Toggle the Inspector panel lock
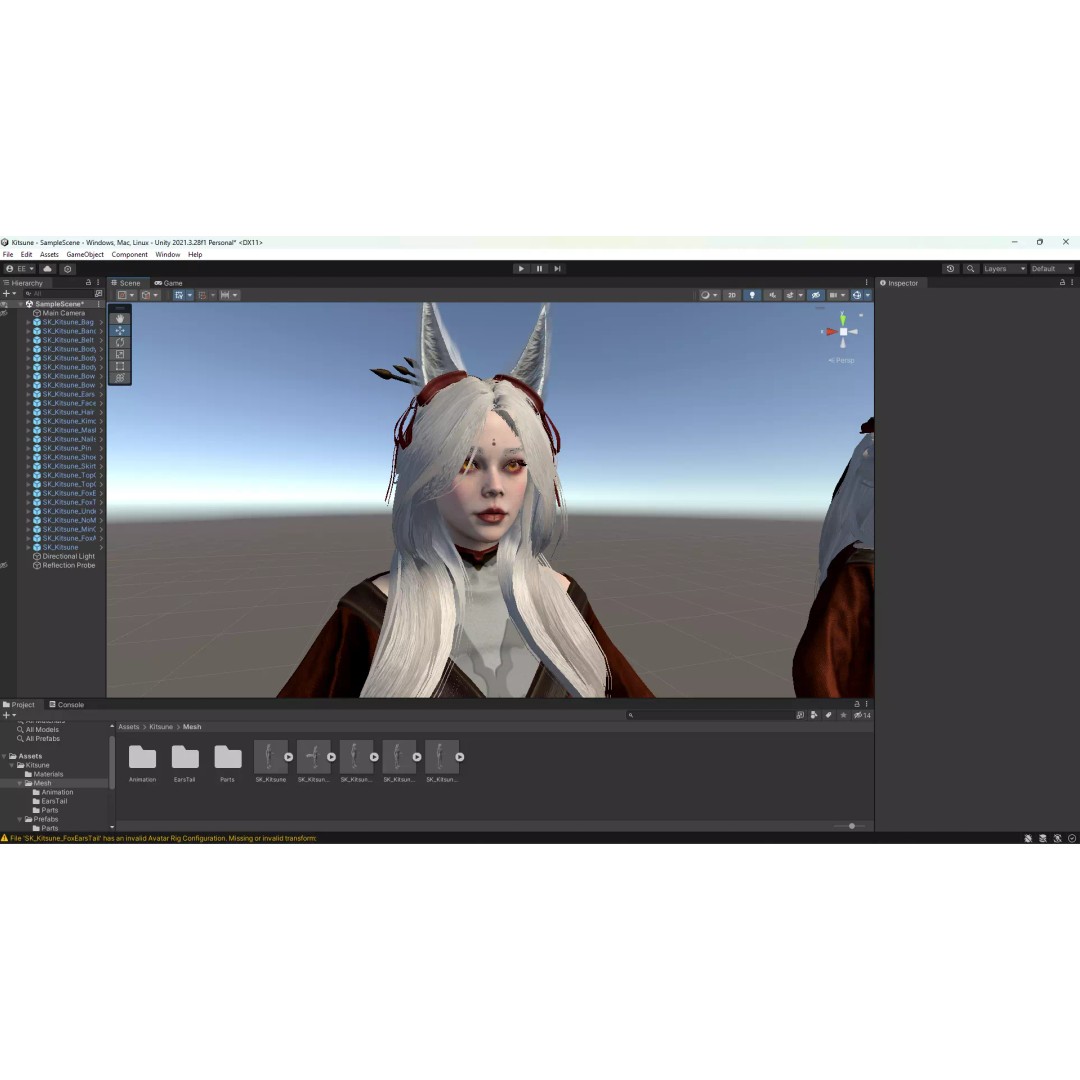Viewport: 1080px width, 1080px height. click(x=1062, y=282)
